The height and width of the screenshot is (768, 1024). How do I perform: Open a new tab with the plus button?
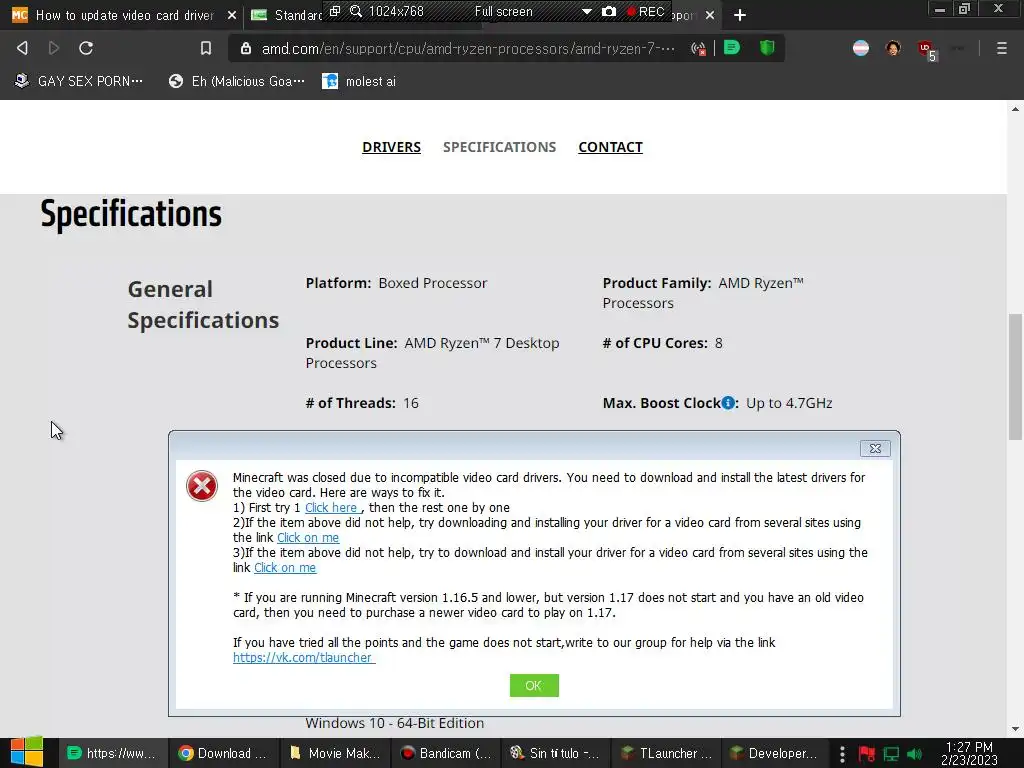click(739, 15)
